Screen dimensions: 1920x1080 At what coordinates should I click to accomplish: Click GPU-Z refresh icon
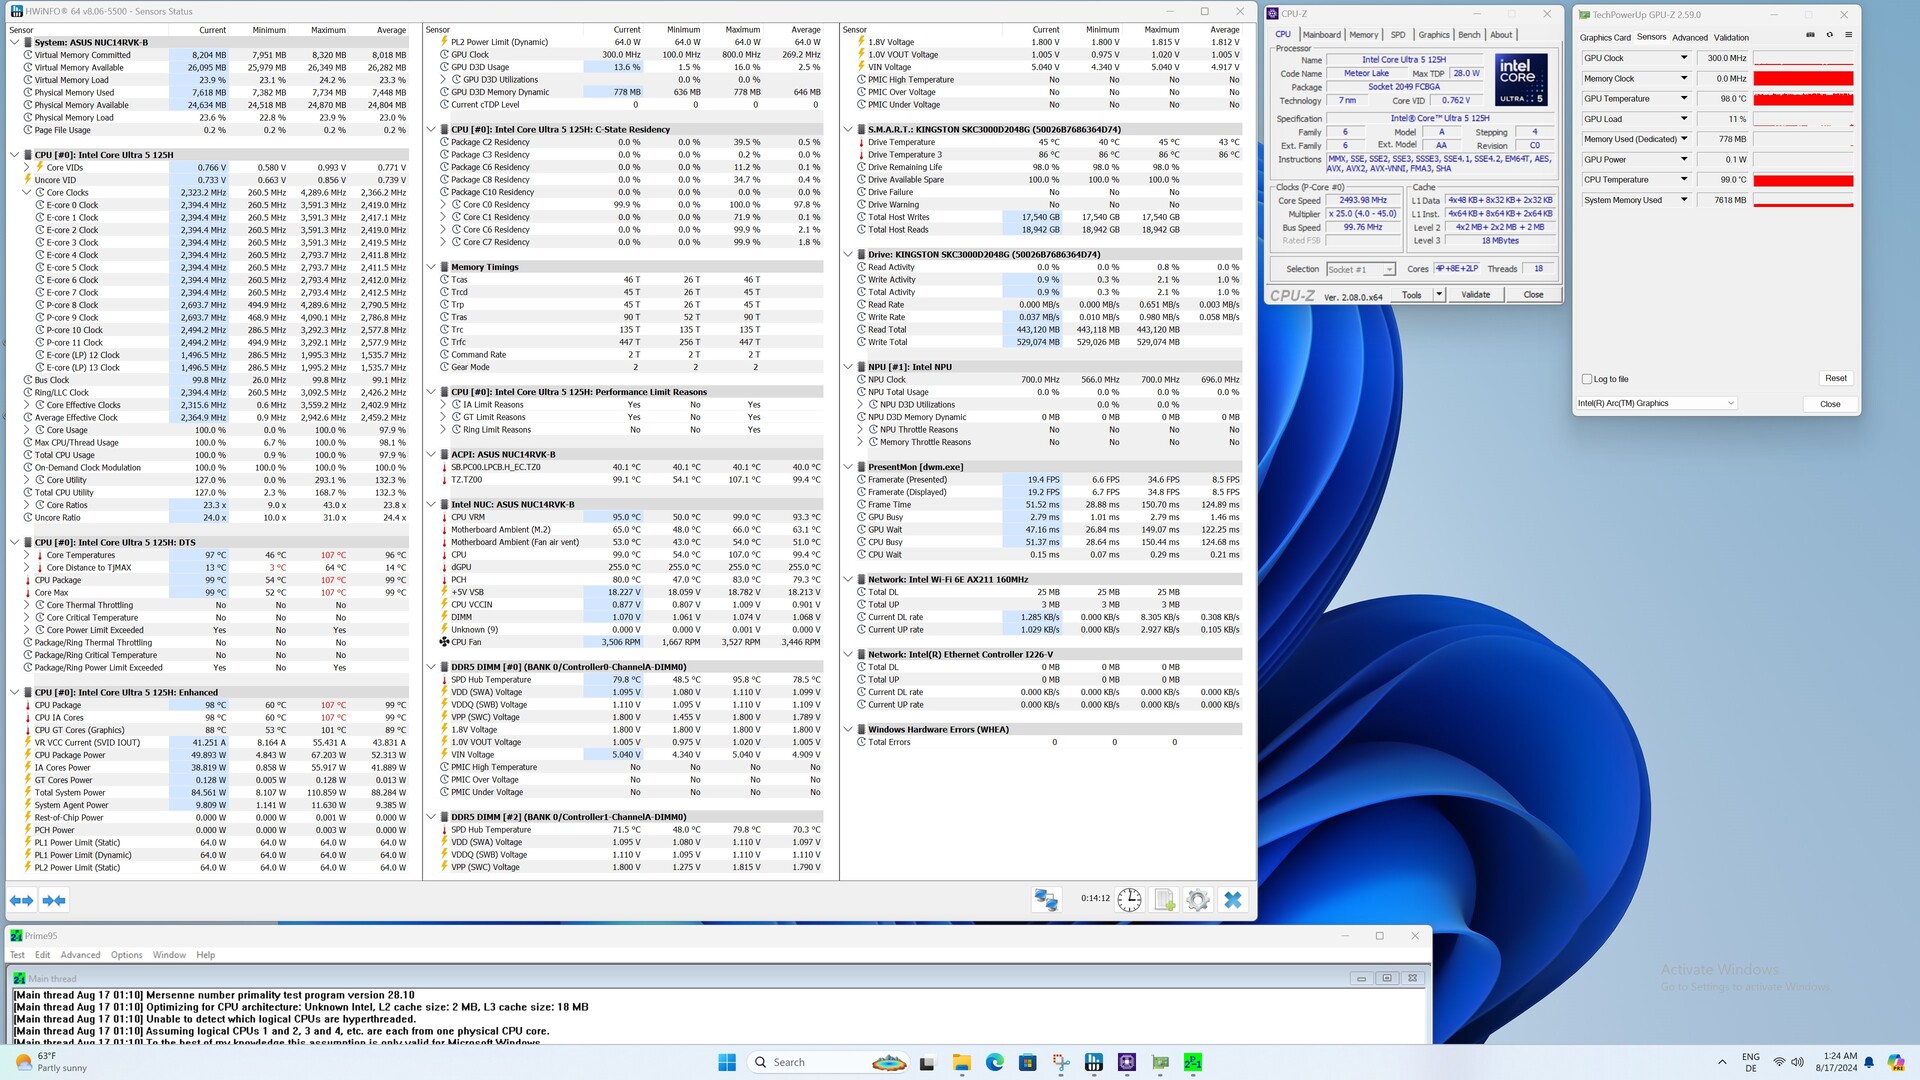click(x=1830, y=35)
